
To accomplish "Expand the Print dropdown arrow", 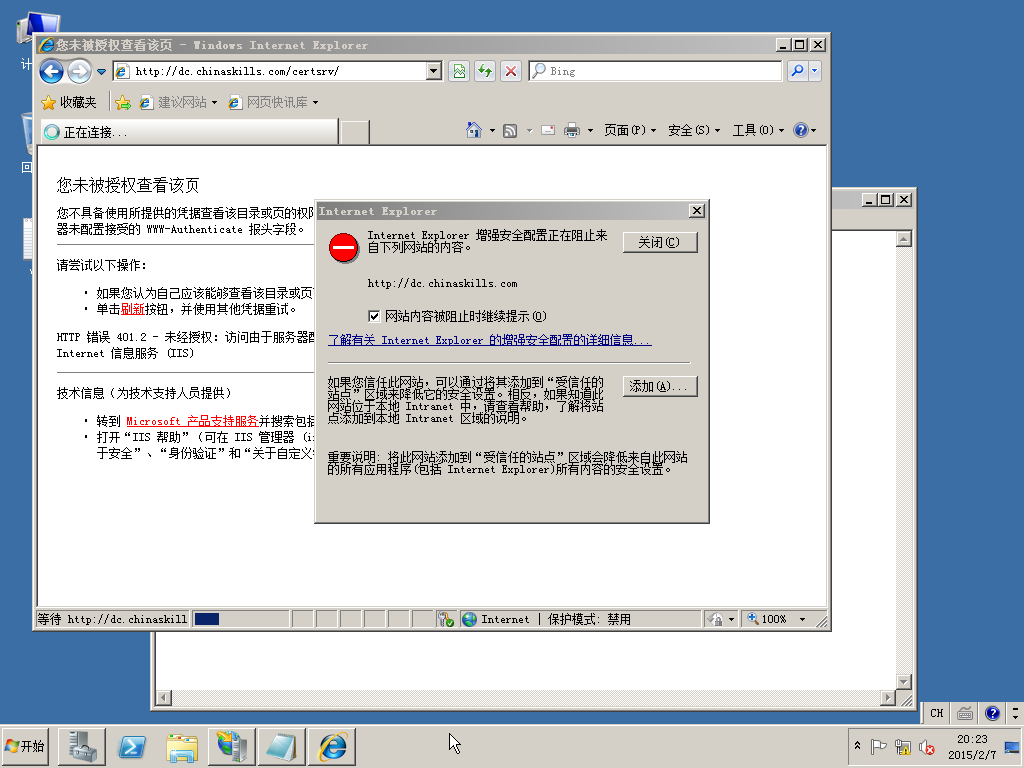I will pyautogui.click(x=590, y=131).
